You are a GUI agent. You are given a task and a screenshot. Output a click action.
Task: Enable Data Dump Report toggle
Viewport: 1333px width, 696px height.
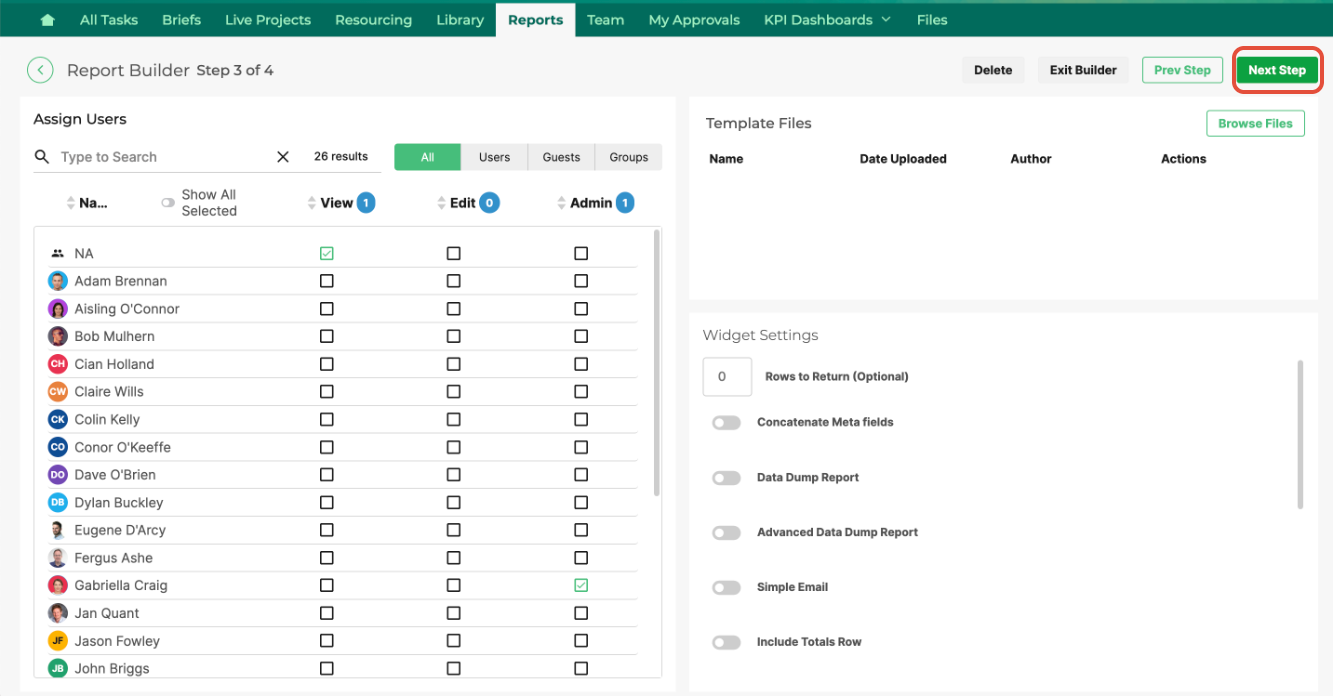coord(726,478)
